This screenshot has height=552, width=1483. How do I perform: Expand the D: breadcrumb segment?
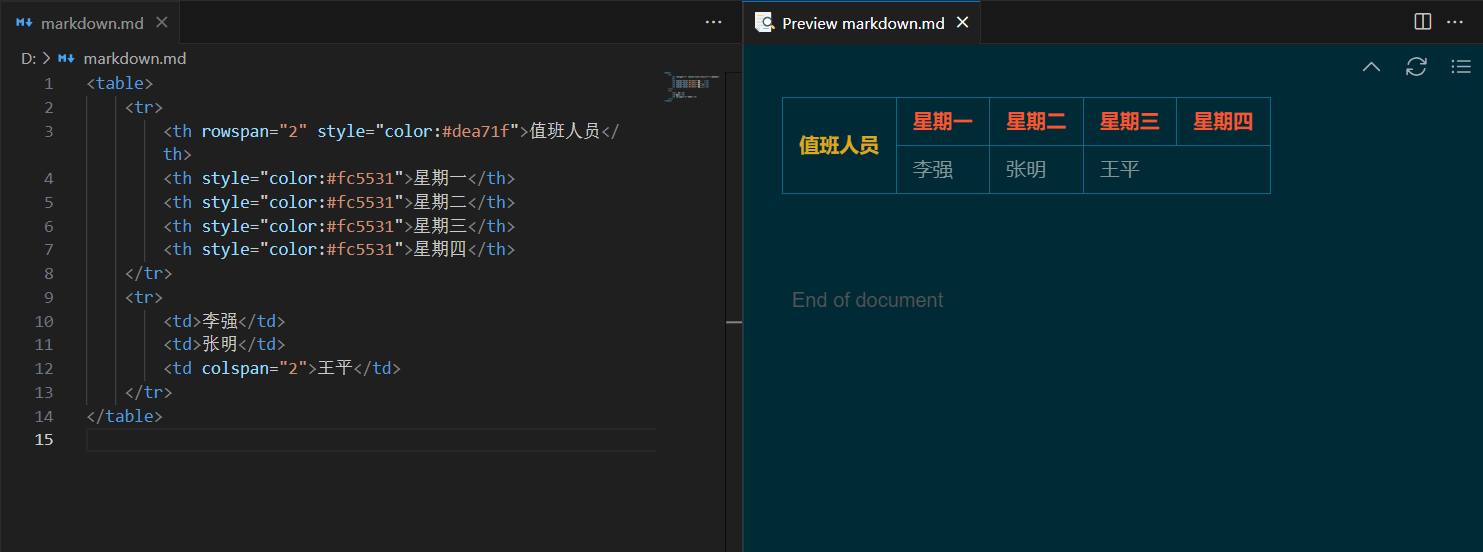coord(28,59)
